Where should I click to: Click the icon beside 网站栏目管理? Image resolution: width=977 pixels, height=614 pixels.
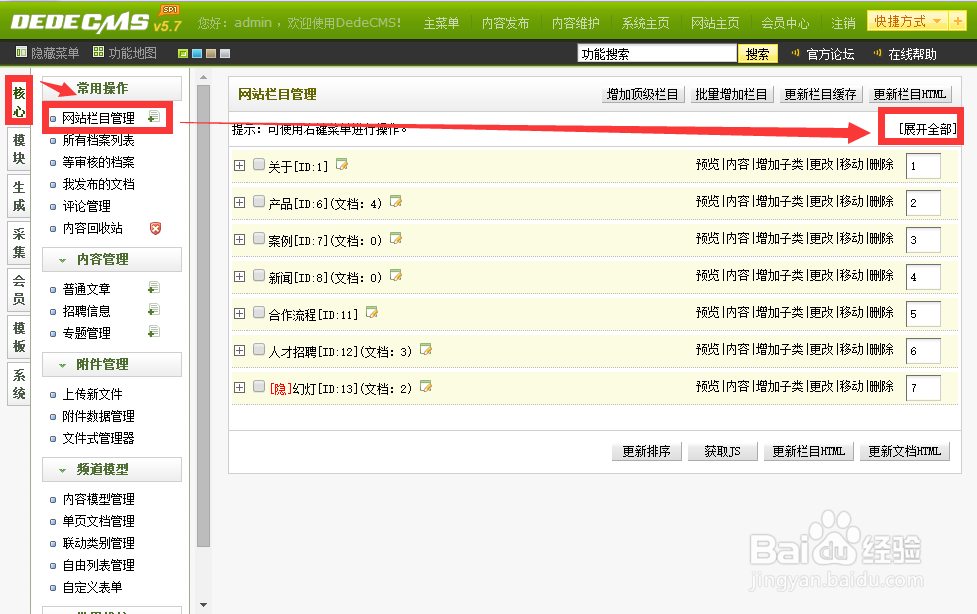[x=155, y=117]
